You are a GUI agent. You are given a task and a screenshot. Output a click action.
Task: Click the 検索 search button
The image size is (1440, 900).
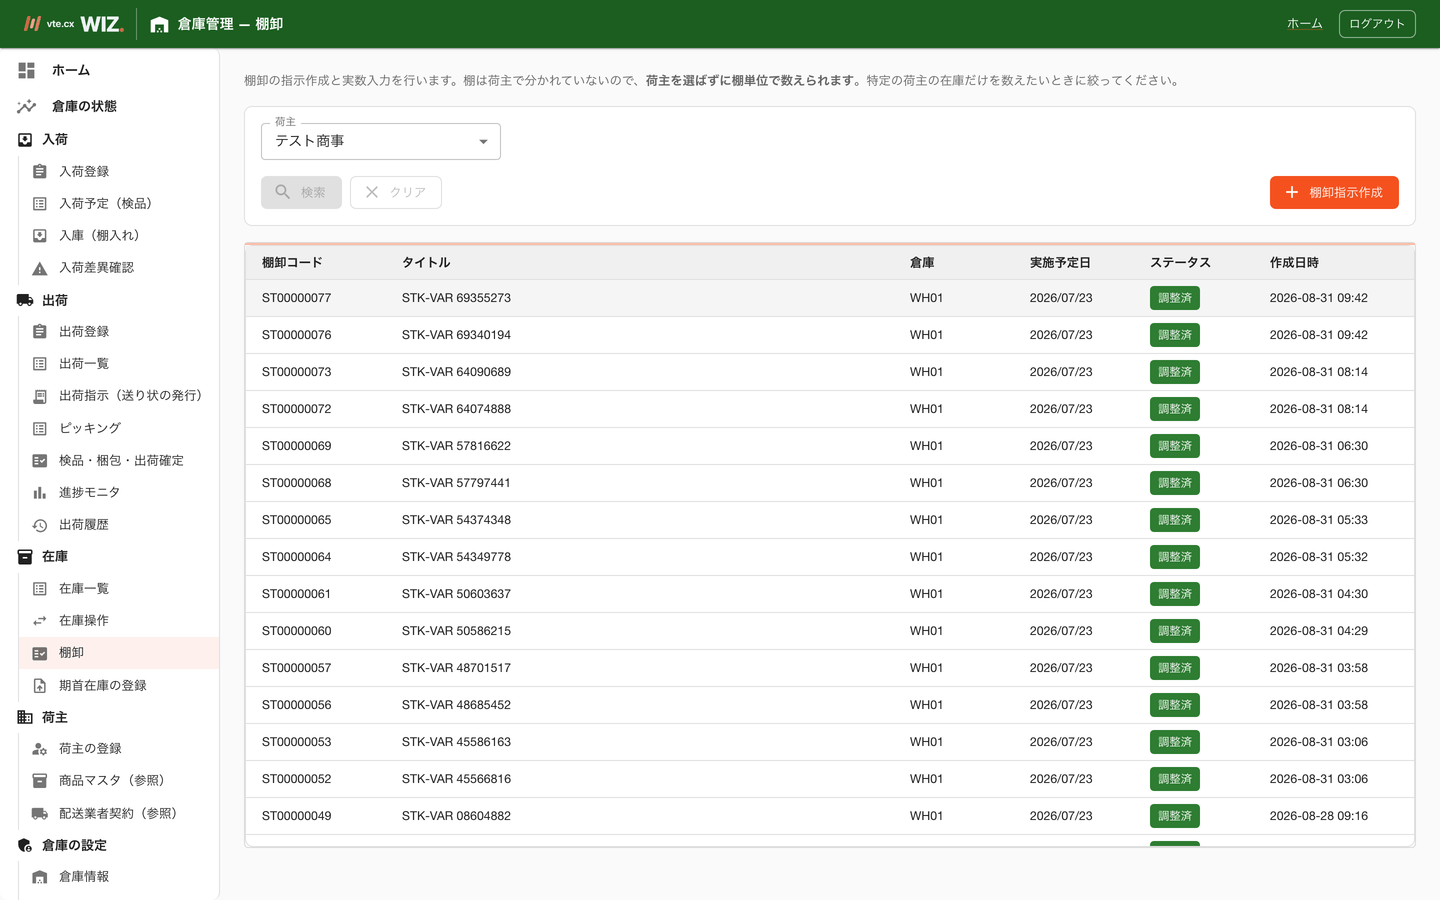tap(301, 192)
